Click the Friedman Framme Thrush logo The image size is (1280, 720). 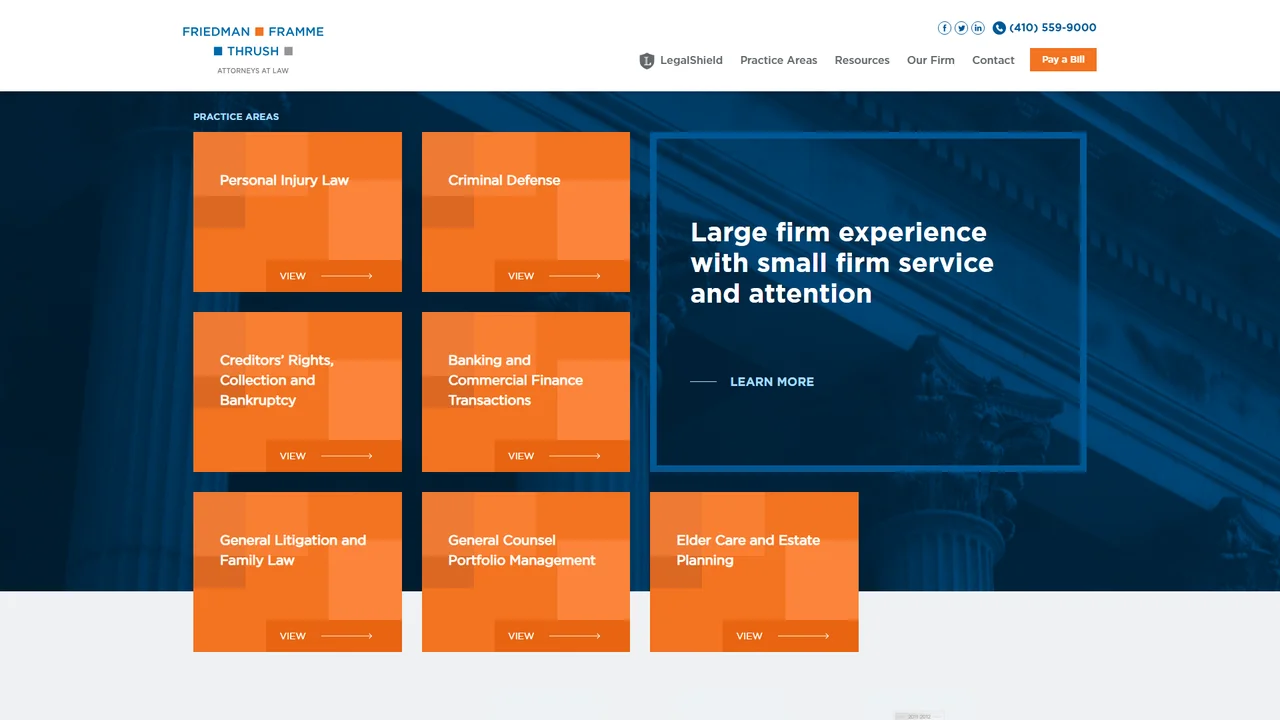[x=253, y=50]
